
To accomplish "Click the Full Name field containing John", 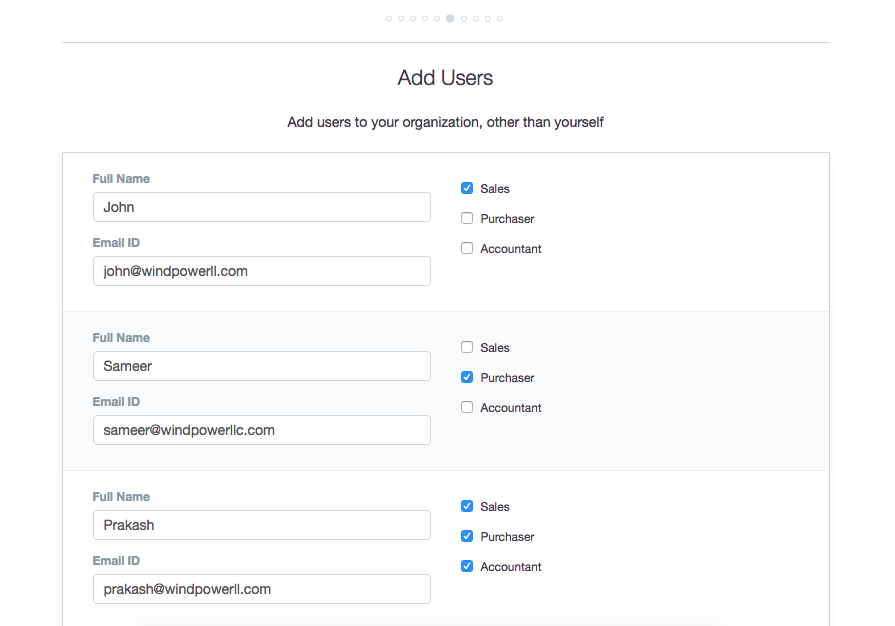I will click(261, 207).
